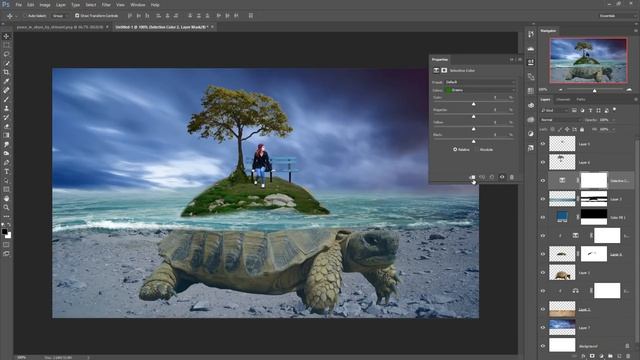Select the Eyedropper tool
640x360 pixels.
(6, 81)
